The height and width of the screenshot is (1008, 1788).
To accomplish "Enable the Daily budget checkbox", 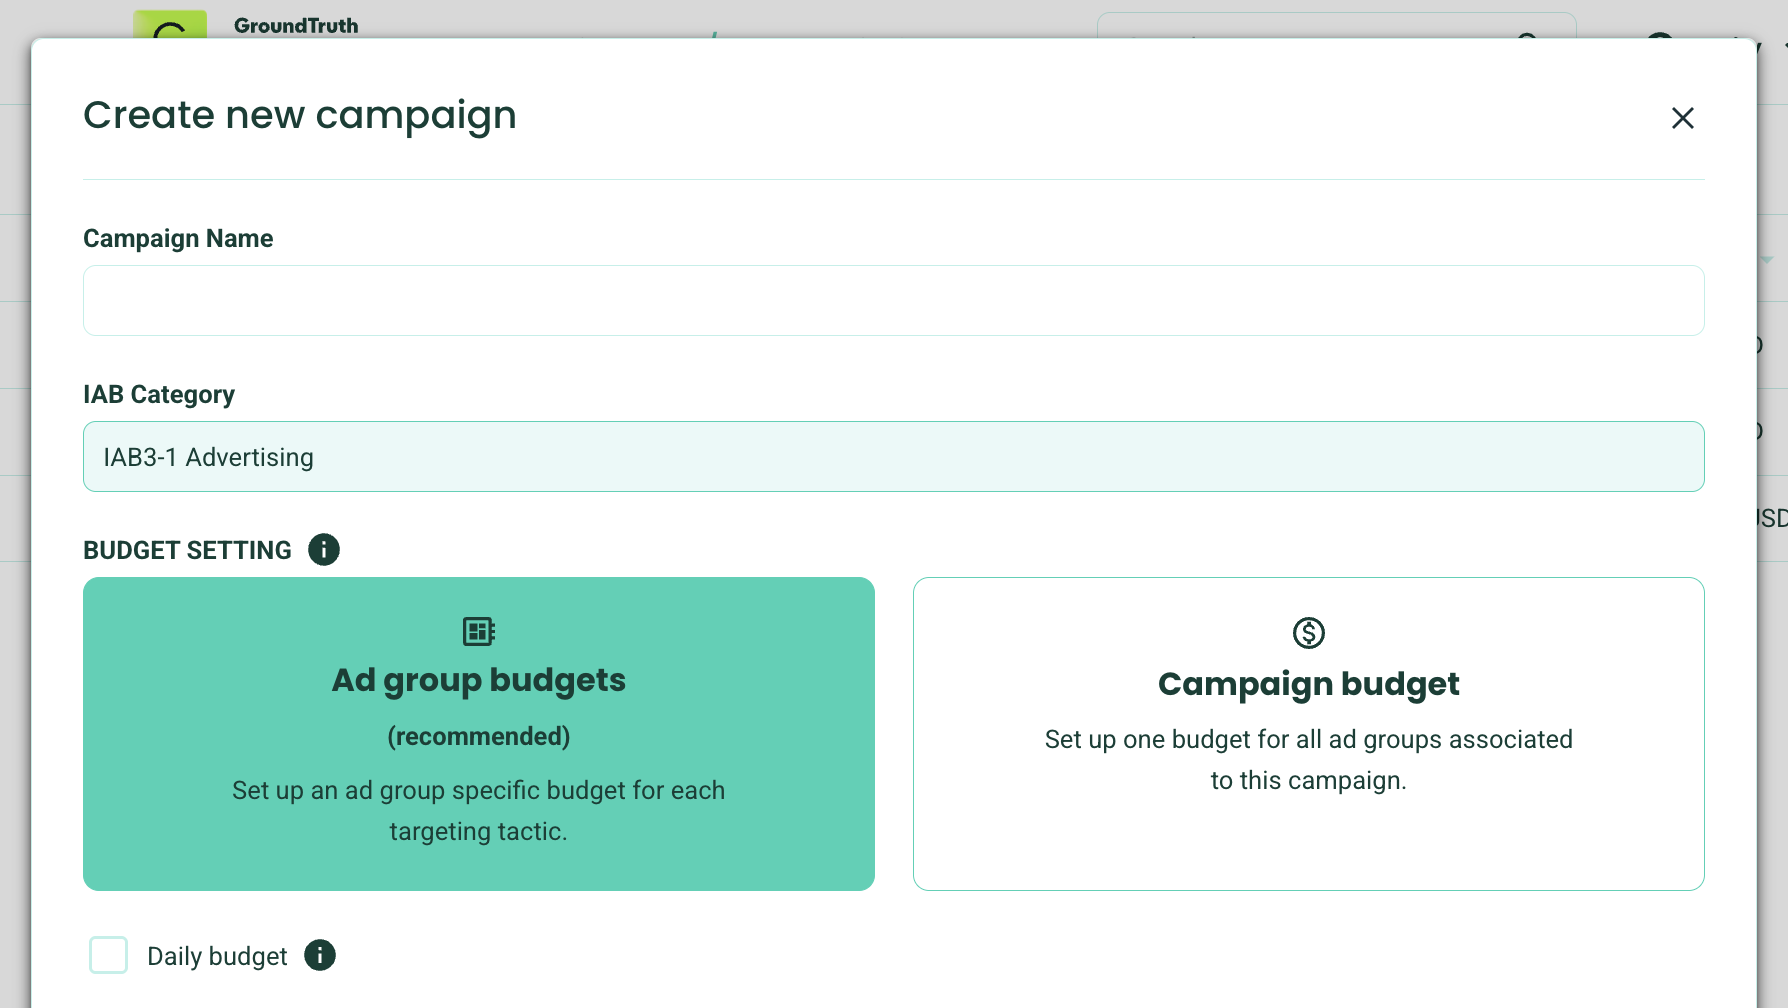I will coord(108,955).
